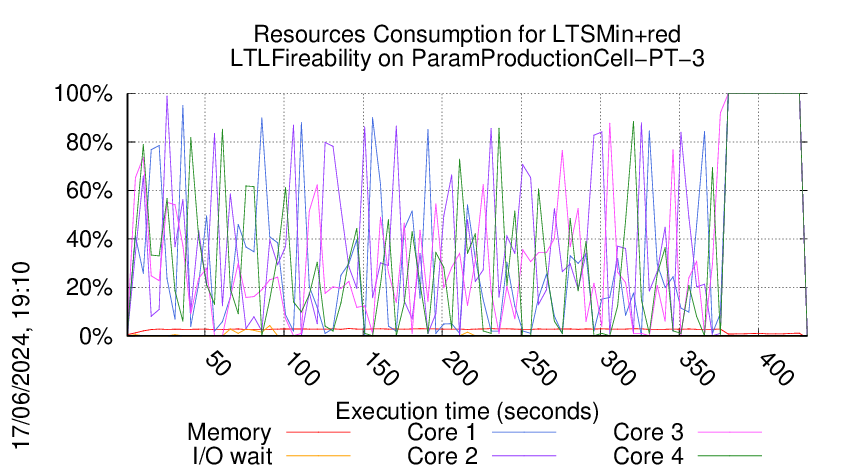This screenshot has height=475, width=850.
Task: Click the magenta Core 3 legend line sample
Action: [x=730, y=433]
